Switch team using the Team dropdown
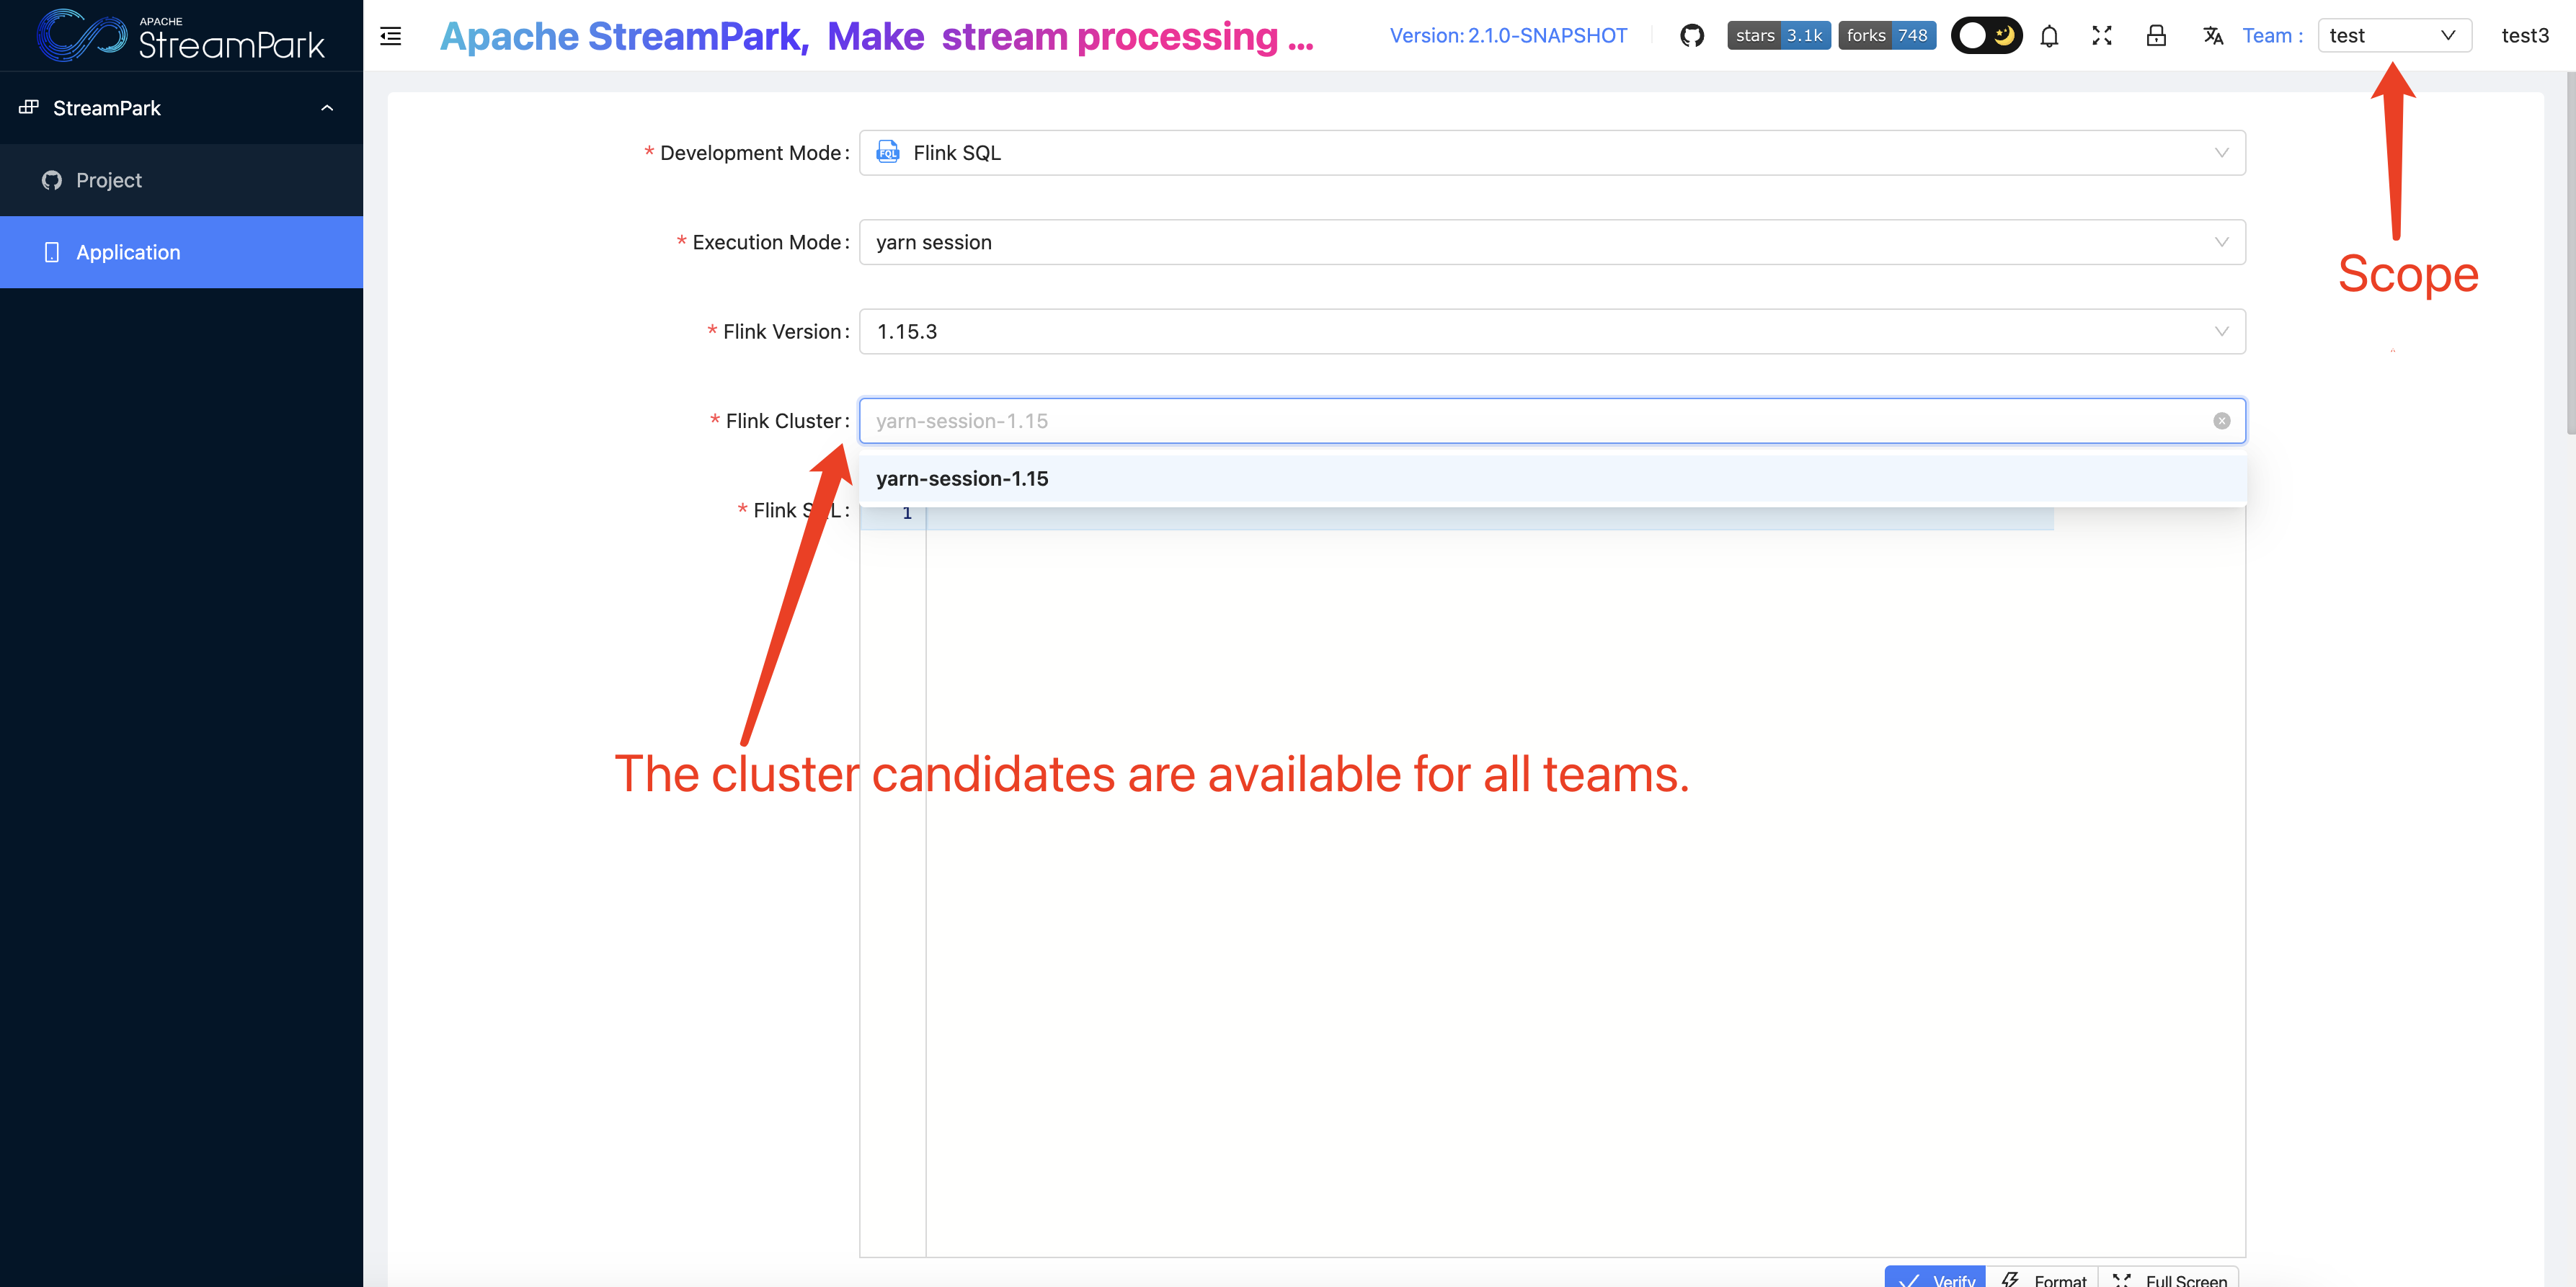Image resolution: width=2576 pixels, height=1287 pixels. [2393, 36]
